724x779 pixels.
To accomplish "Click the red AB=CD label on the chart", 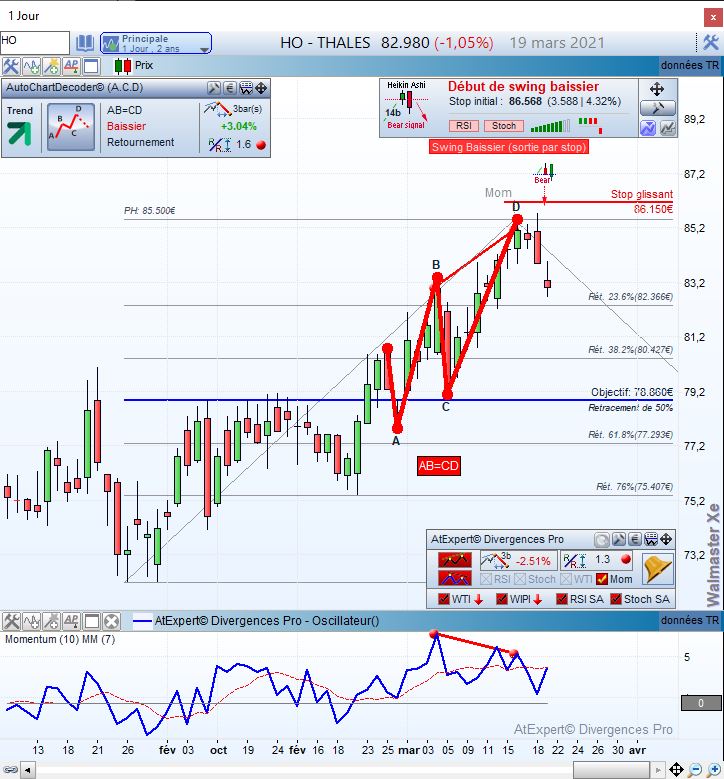I will [439, 466].
